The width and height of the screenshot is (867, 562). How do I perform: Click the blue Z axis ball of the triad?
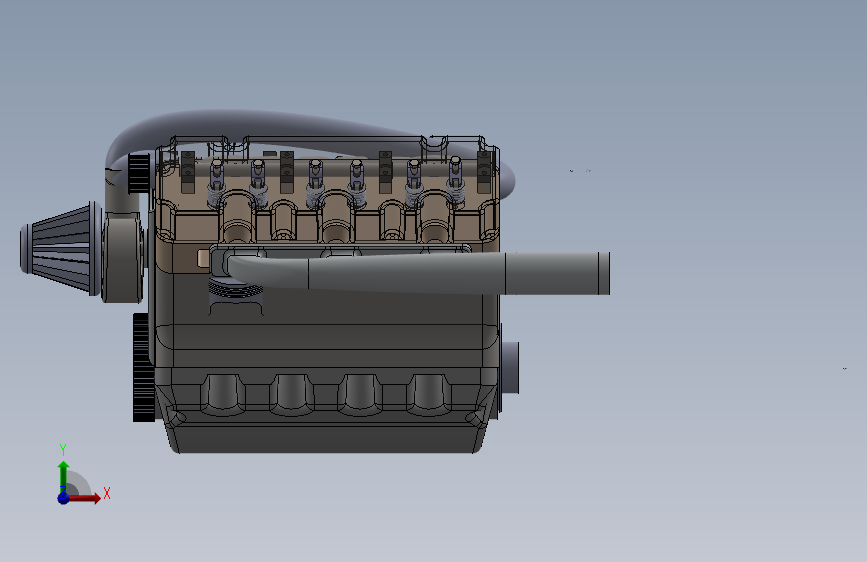63,498
